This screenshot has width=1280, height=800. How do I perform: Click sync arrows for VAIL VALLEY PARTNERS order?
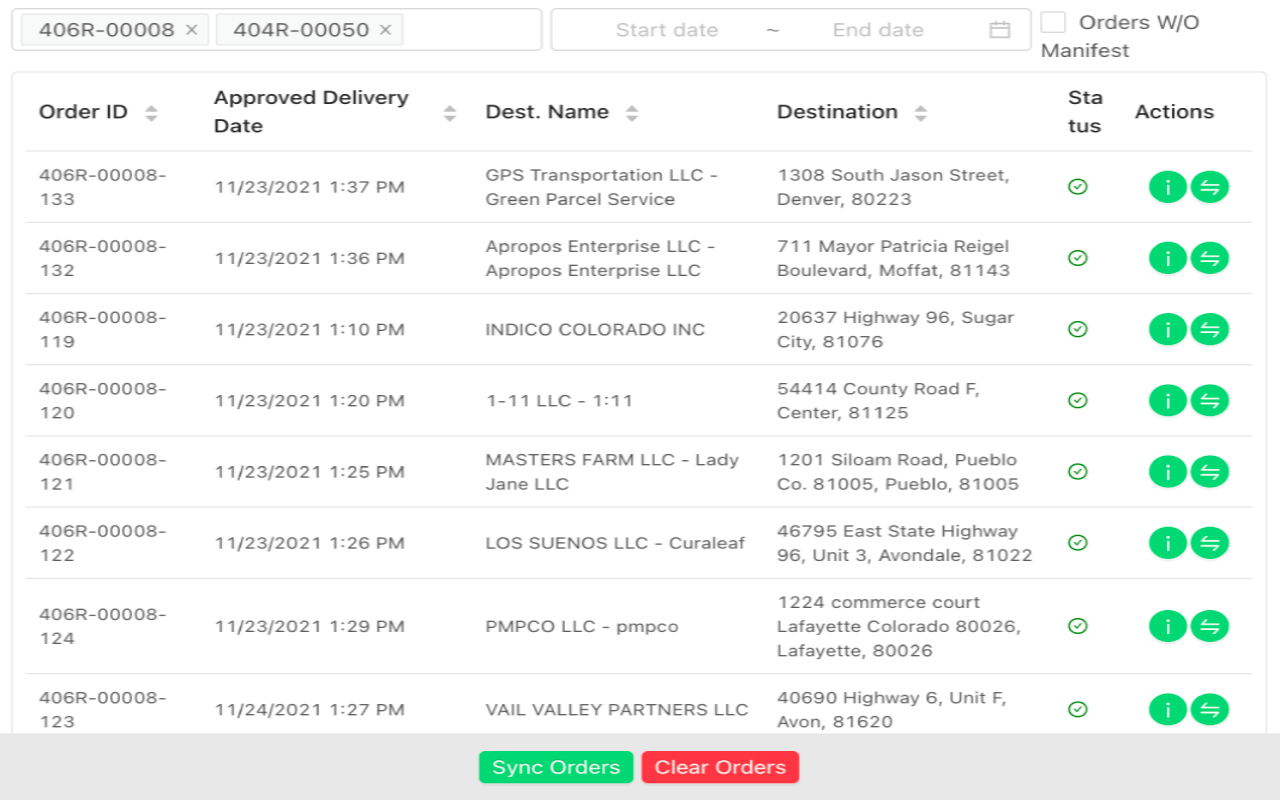tap(1209, 709)
